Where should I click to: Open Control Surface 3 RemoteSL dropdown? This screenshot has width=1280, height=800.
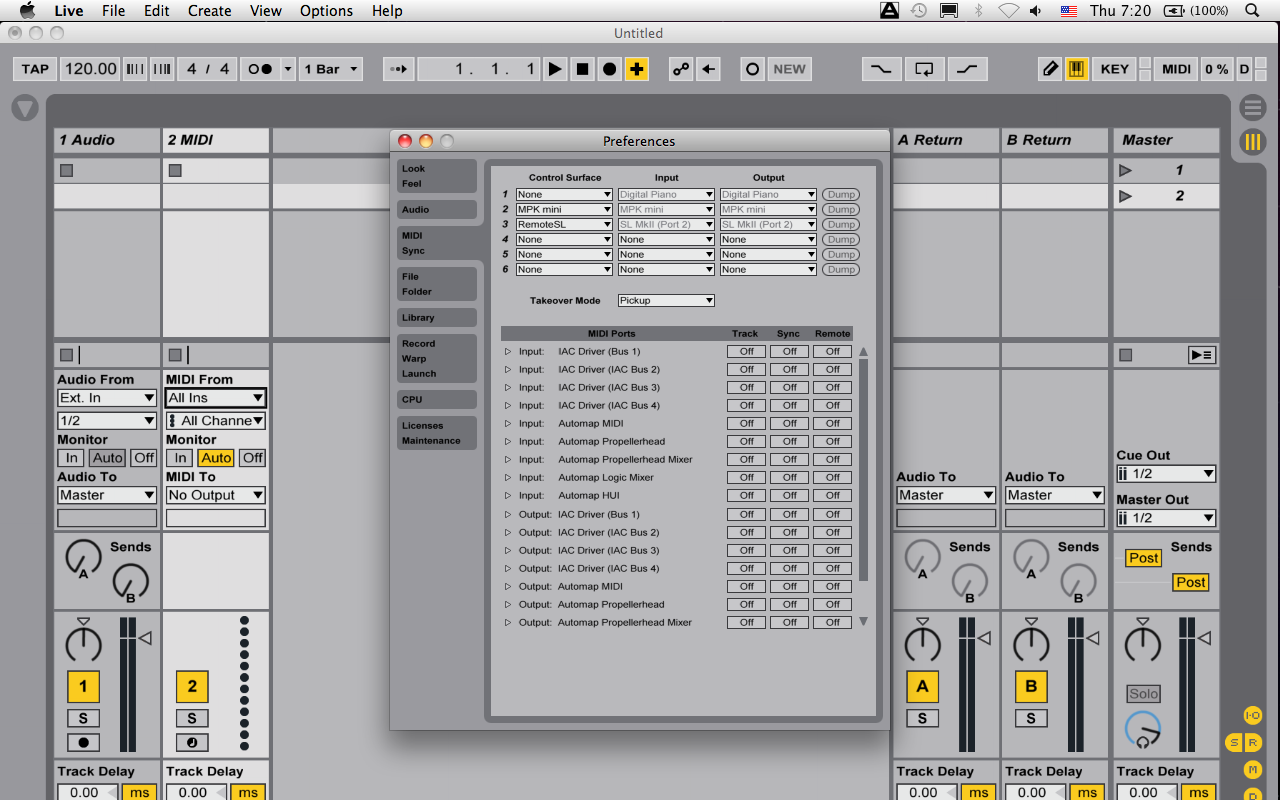pos(564,225)
